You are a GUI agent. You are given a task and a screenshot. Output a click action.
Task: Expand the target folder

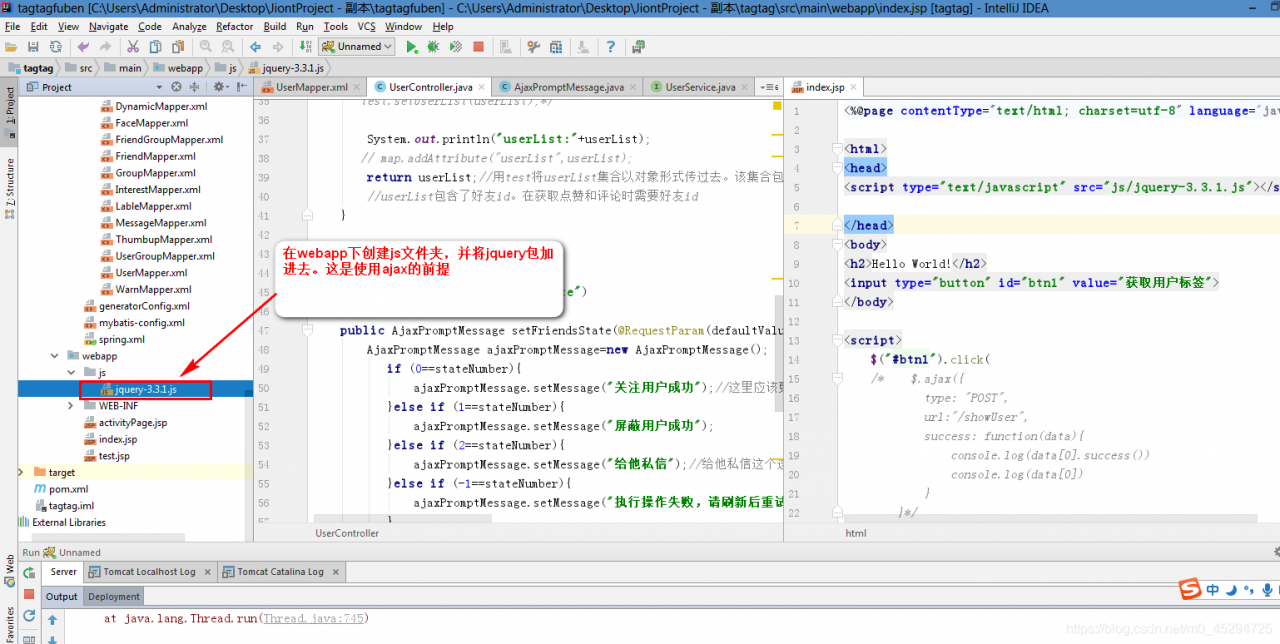22,472
